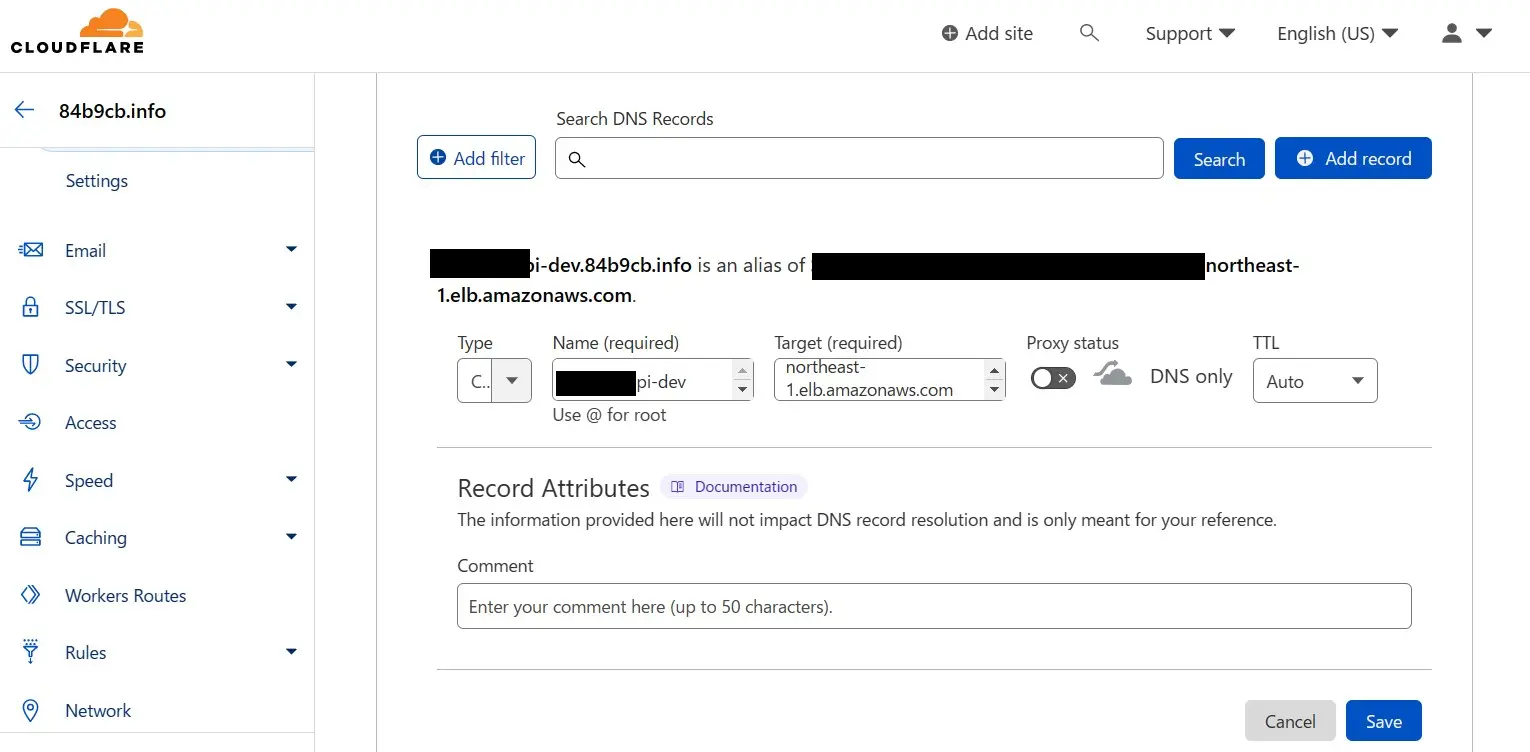Click the Network location pin icon
1530x752 pixels.
click(x=31, y=710)
